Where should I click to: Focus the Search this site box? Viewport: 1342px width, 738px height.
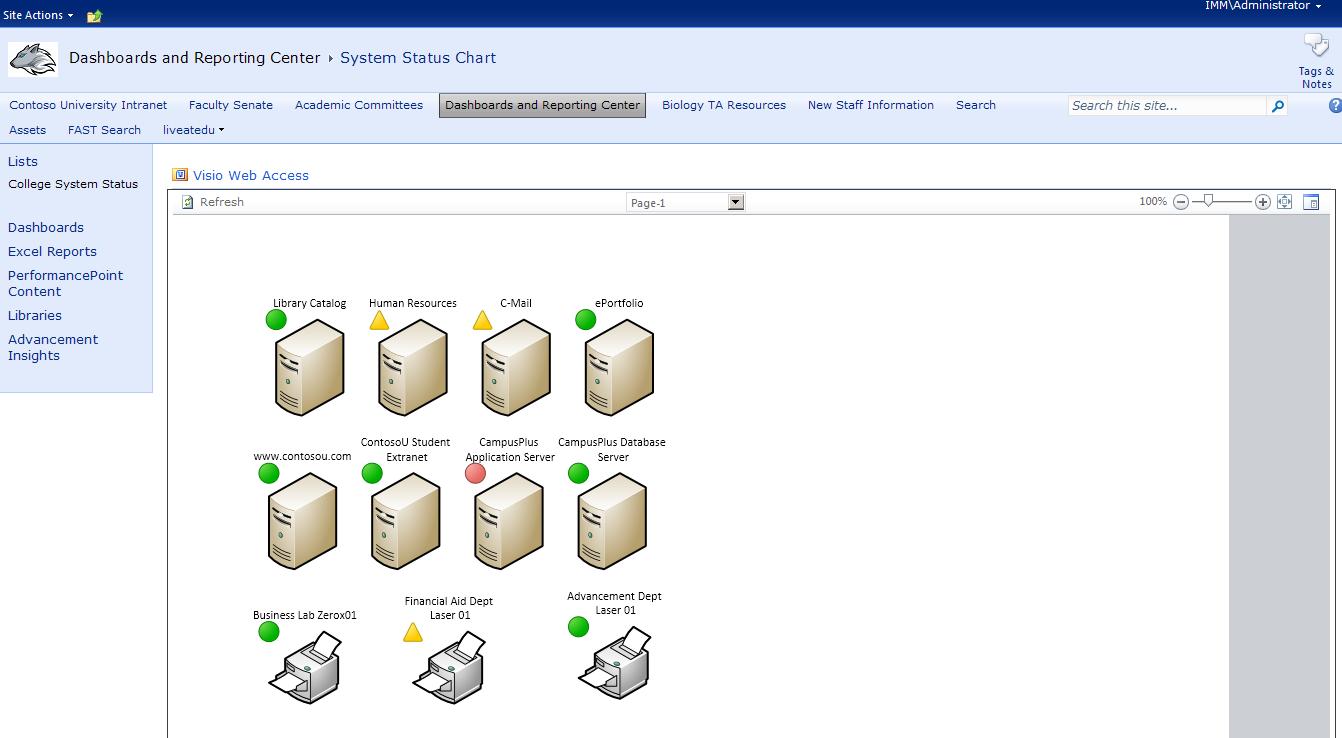coord(1167,106)
